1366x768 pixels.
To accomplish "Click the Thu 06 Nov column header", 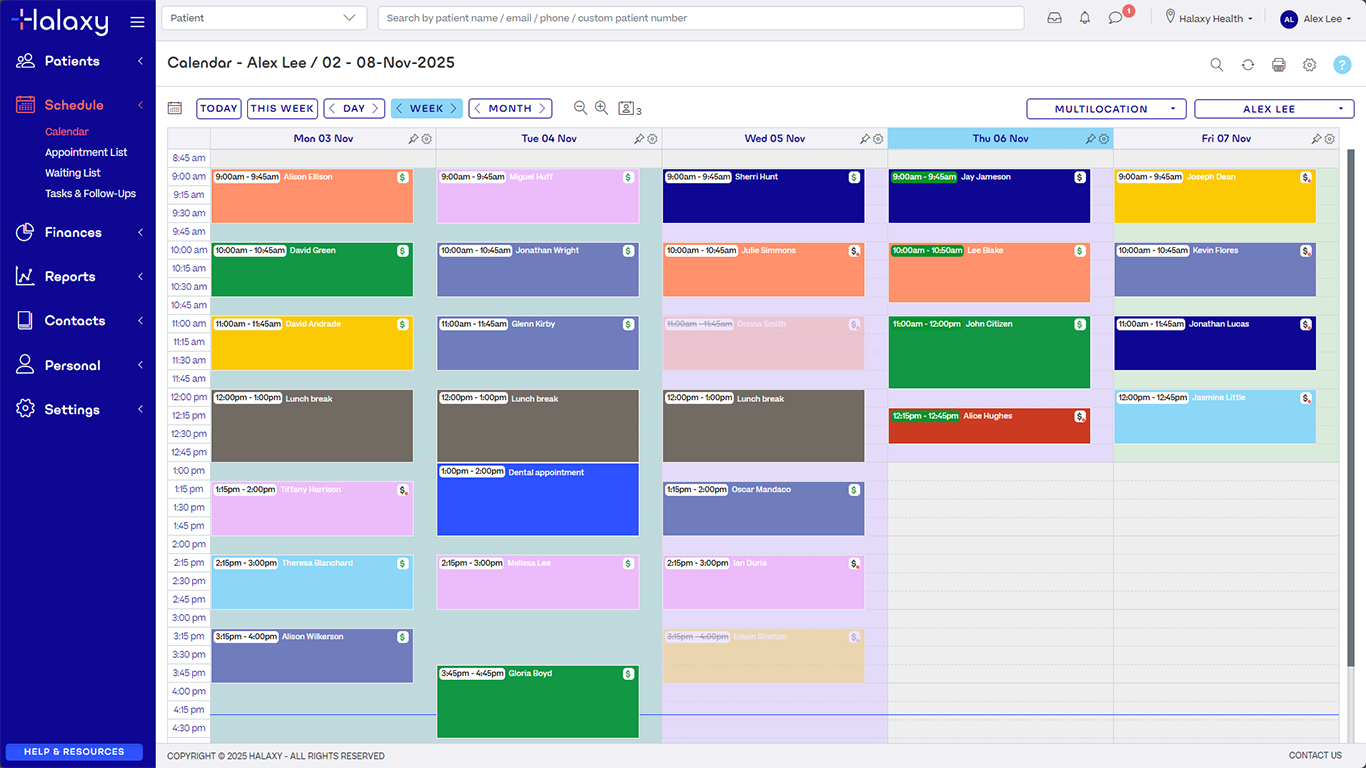I will pyautogui.click(x=1000, y=139).
